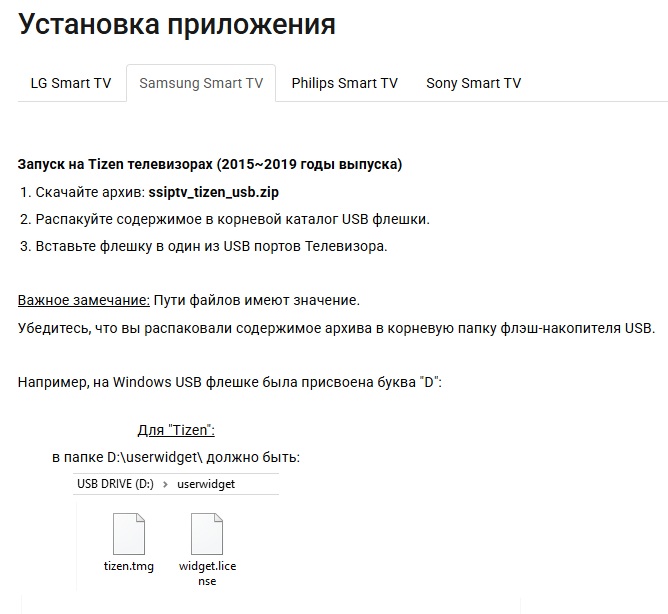Click the widget.license file icon
Screen dimensions: 668x614
[206, 534]
